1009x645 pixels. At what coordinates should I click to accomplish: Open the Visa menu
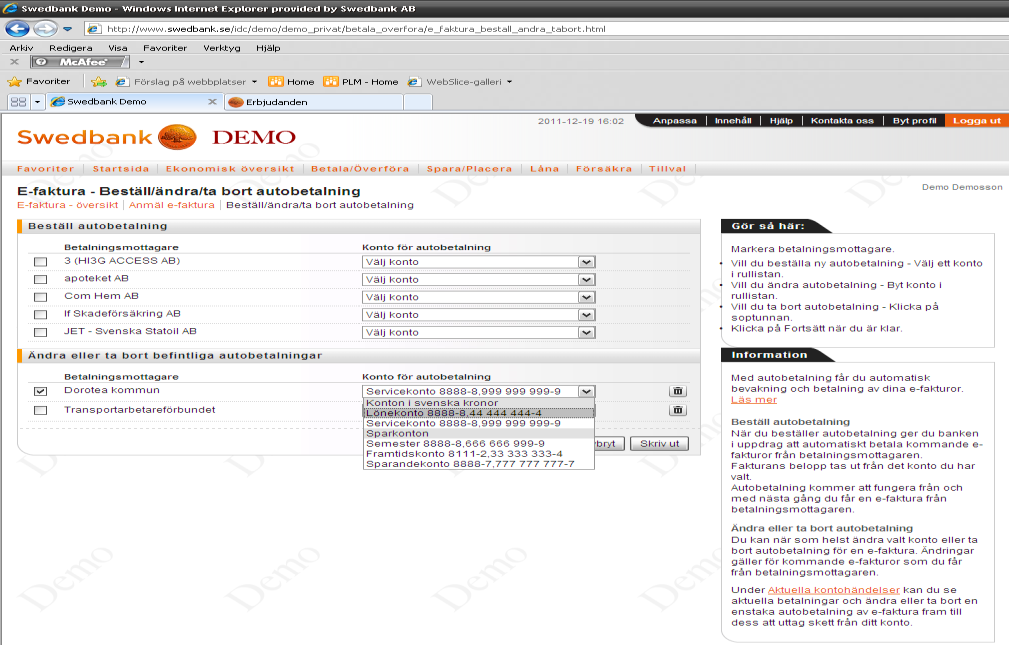(x=118, y=48)
